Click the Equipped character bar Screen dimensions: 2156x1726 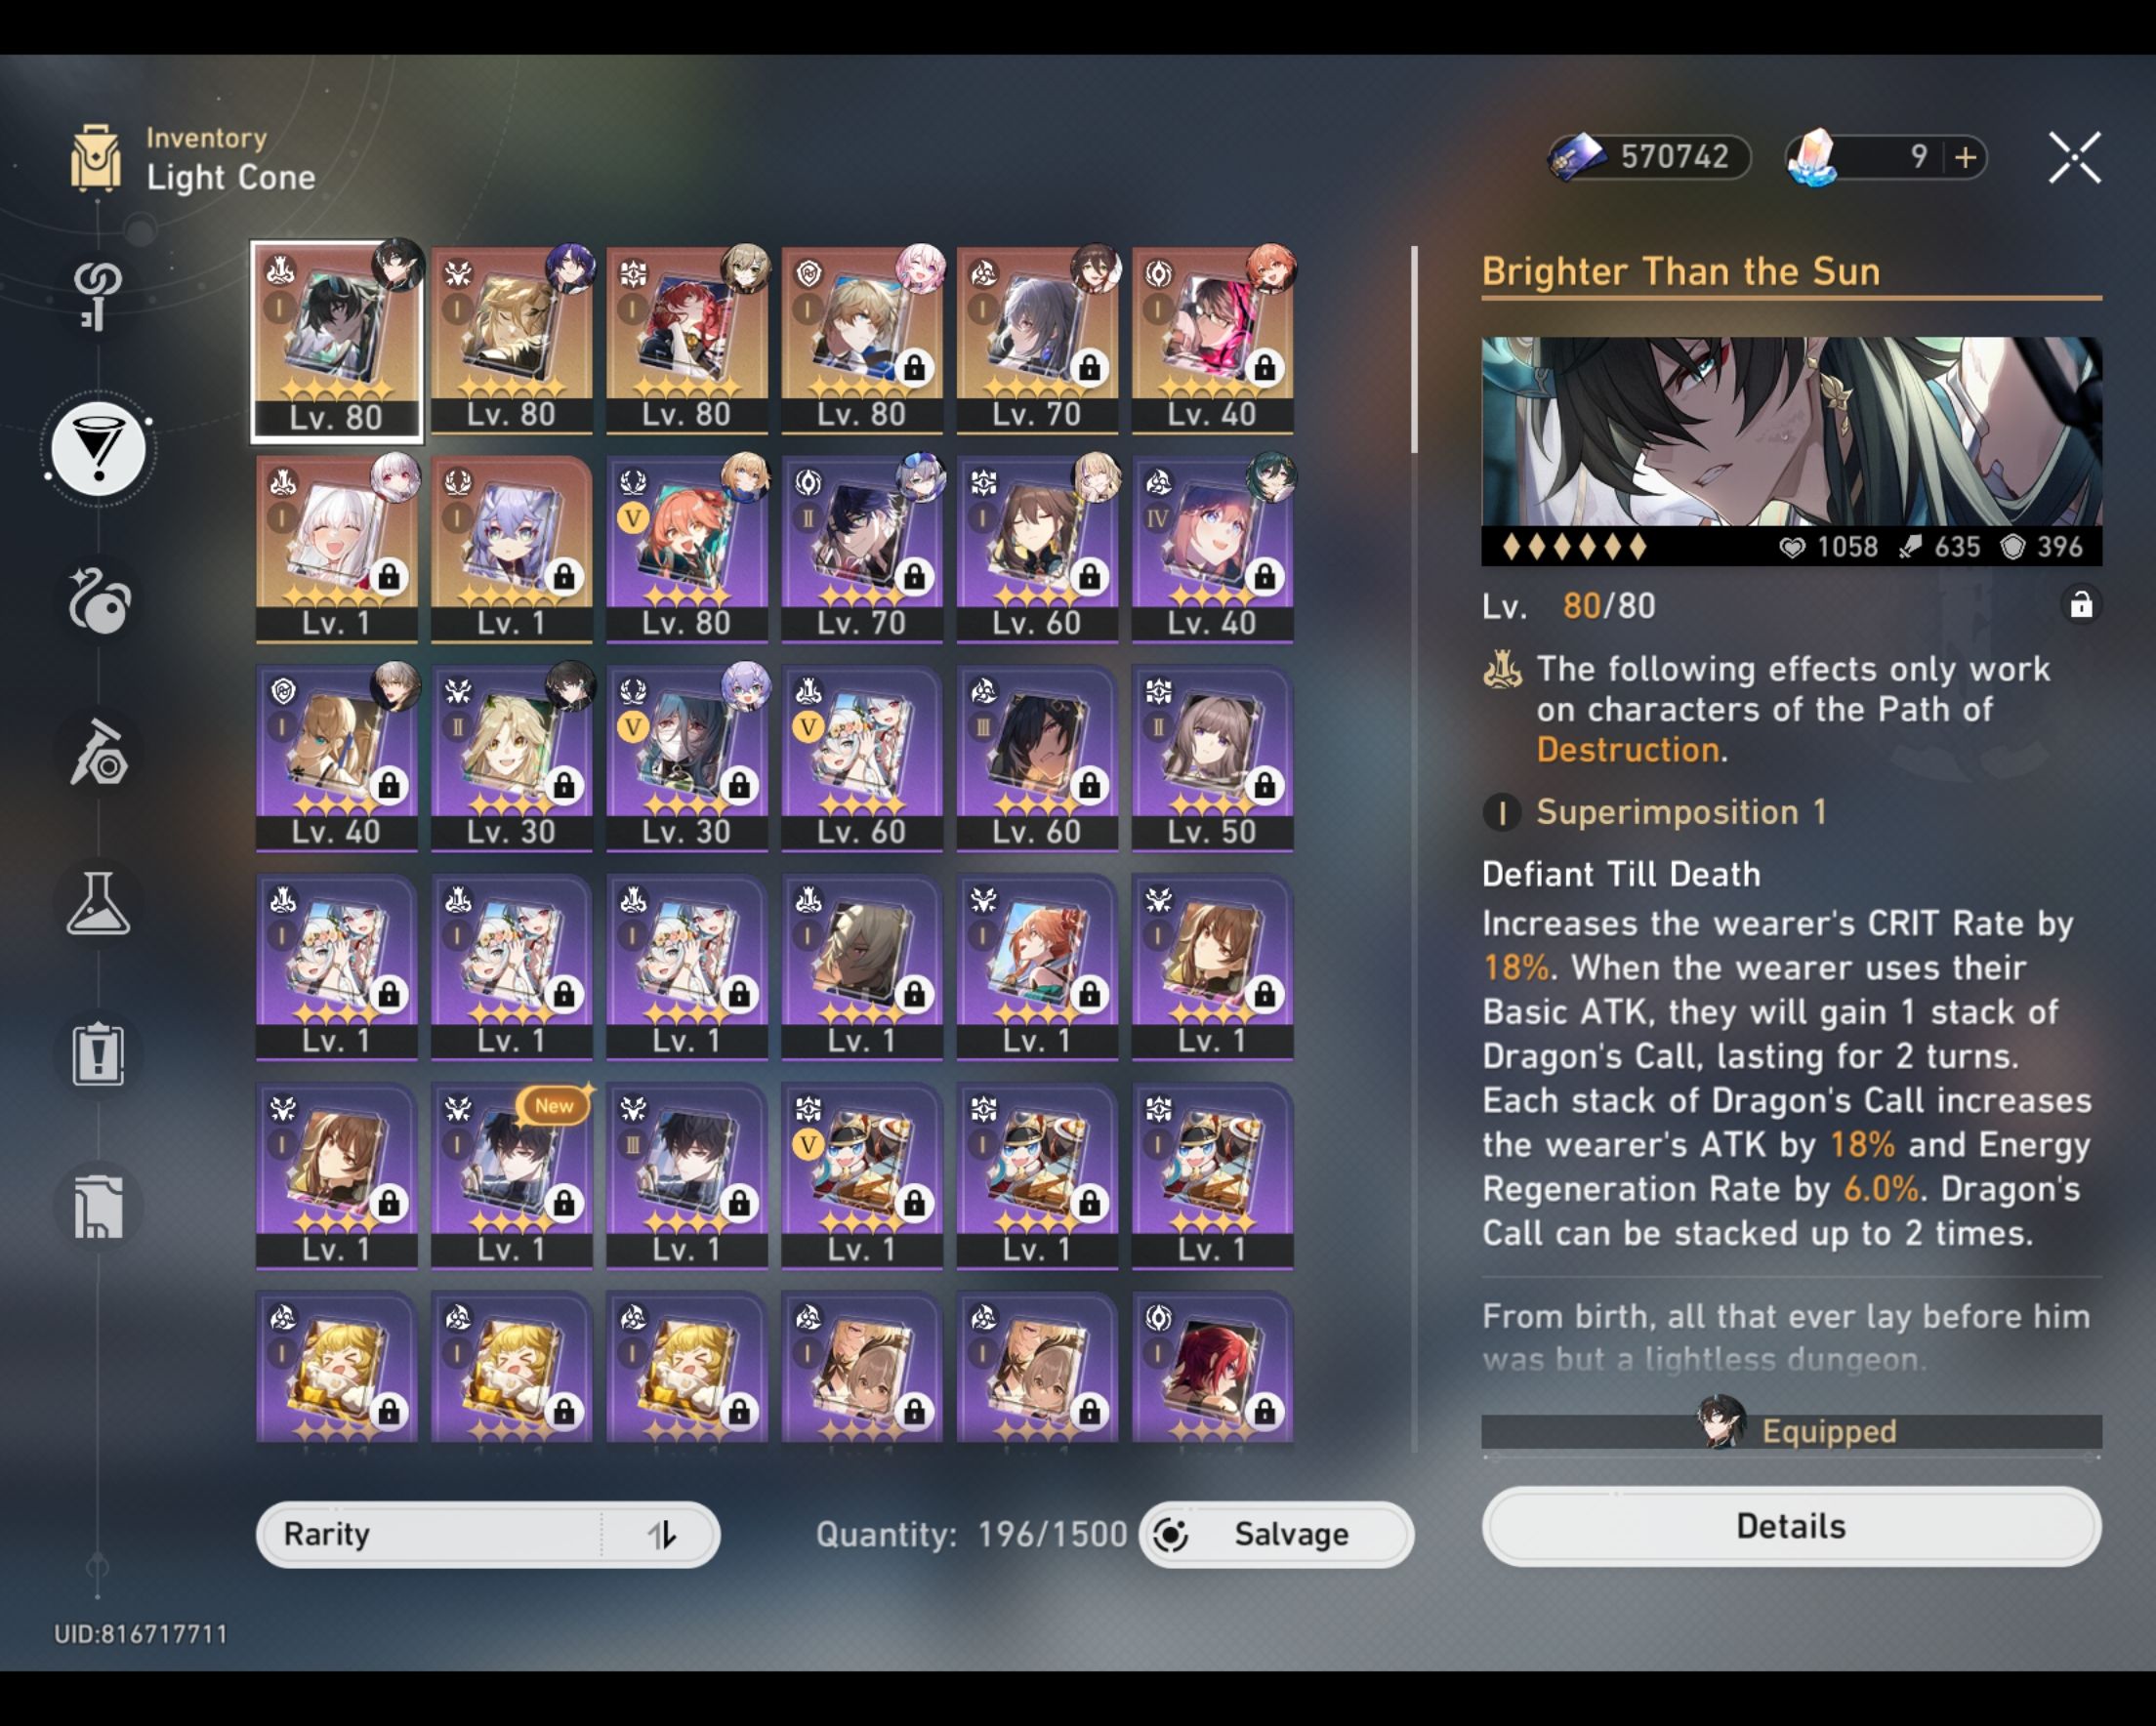point(1791,1431)
